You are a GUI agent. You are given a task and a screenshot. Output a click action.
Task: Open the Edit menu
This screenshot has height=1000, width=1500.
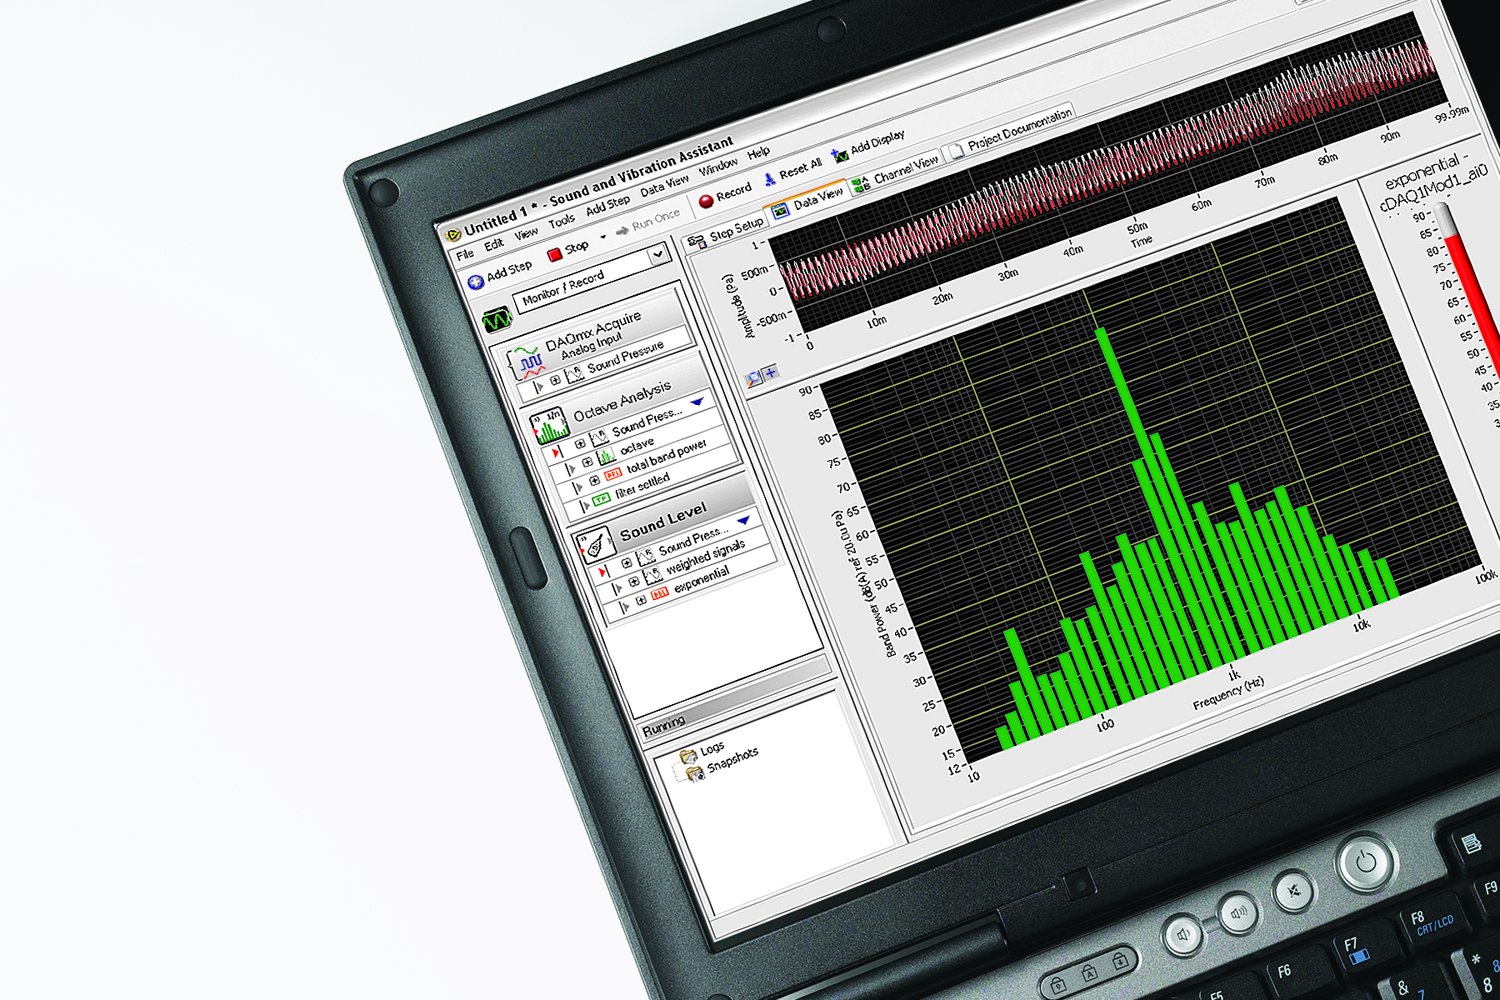pos(494,246)
